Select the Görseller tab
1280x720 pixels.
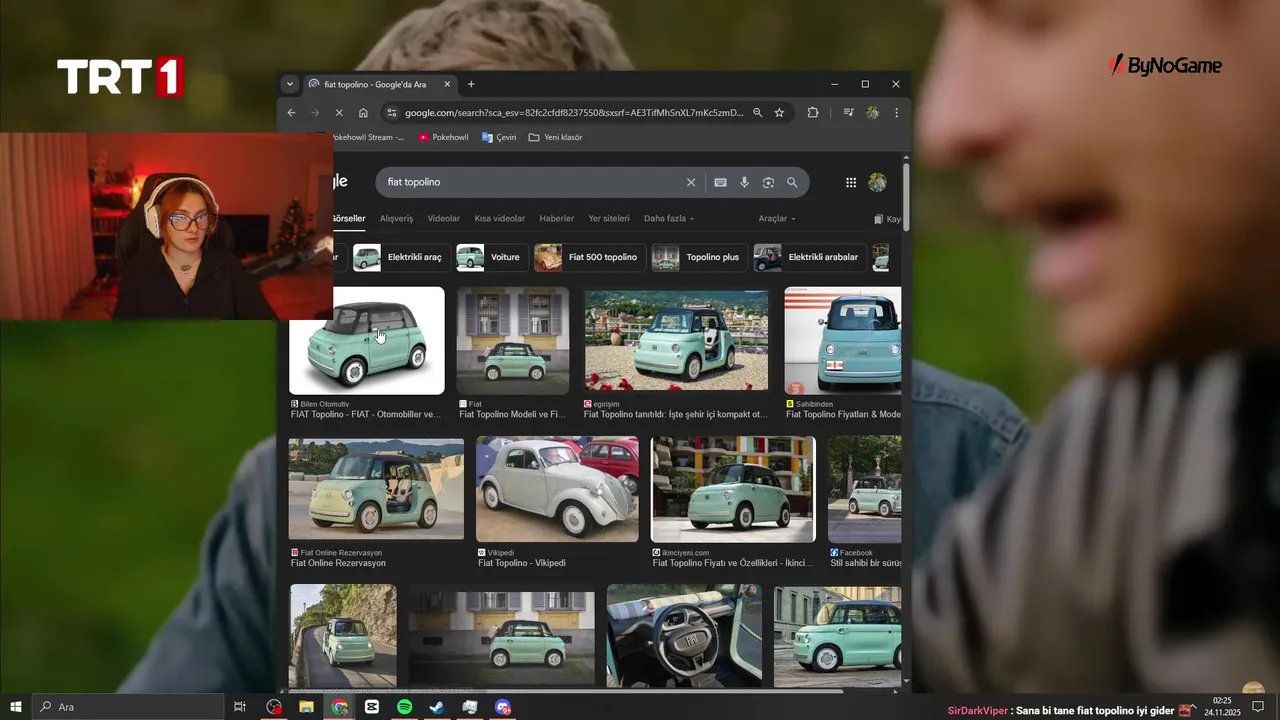[x=349, y=218]
